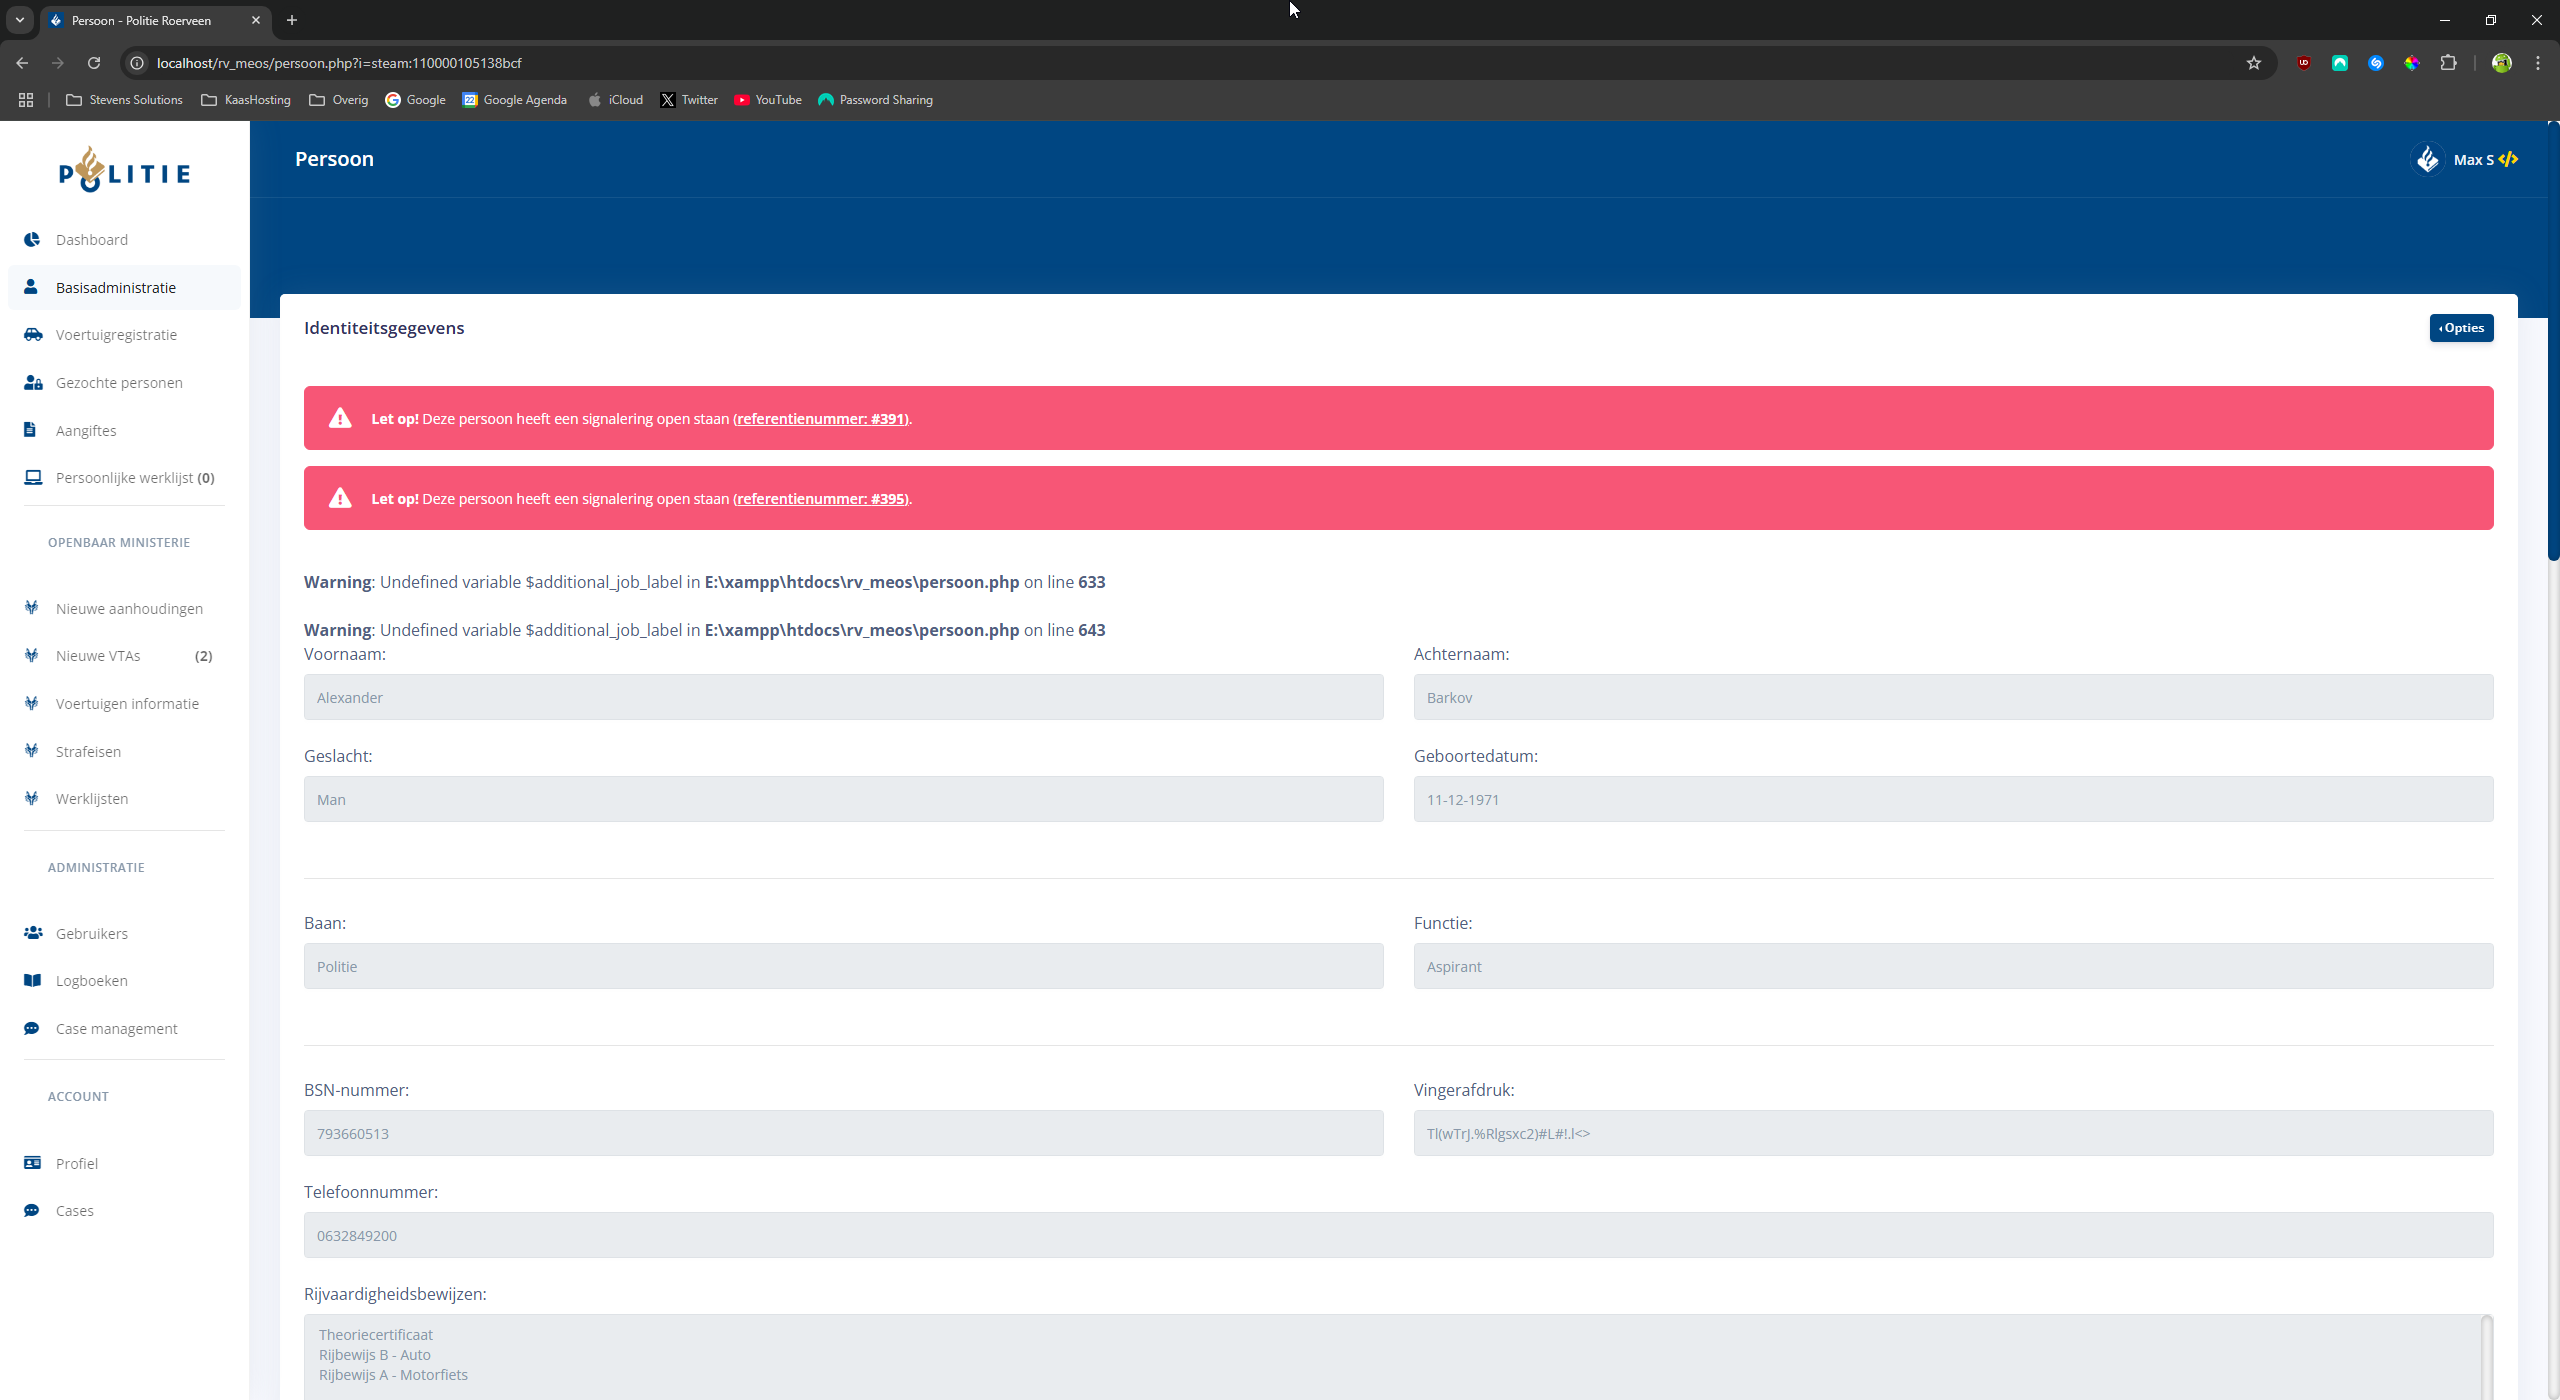Open signalering referentienummer #395 link
This screenshot has width=2560, height=1400.
tap(821, 499)
